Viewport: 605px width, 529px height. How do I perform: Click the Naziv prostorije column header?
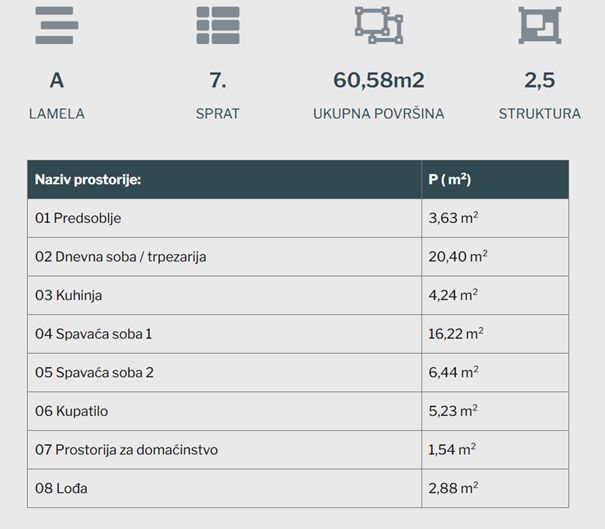pos(225,179)
